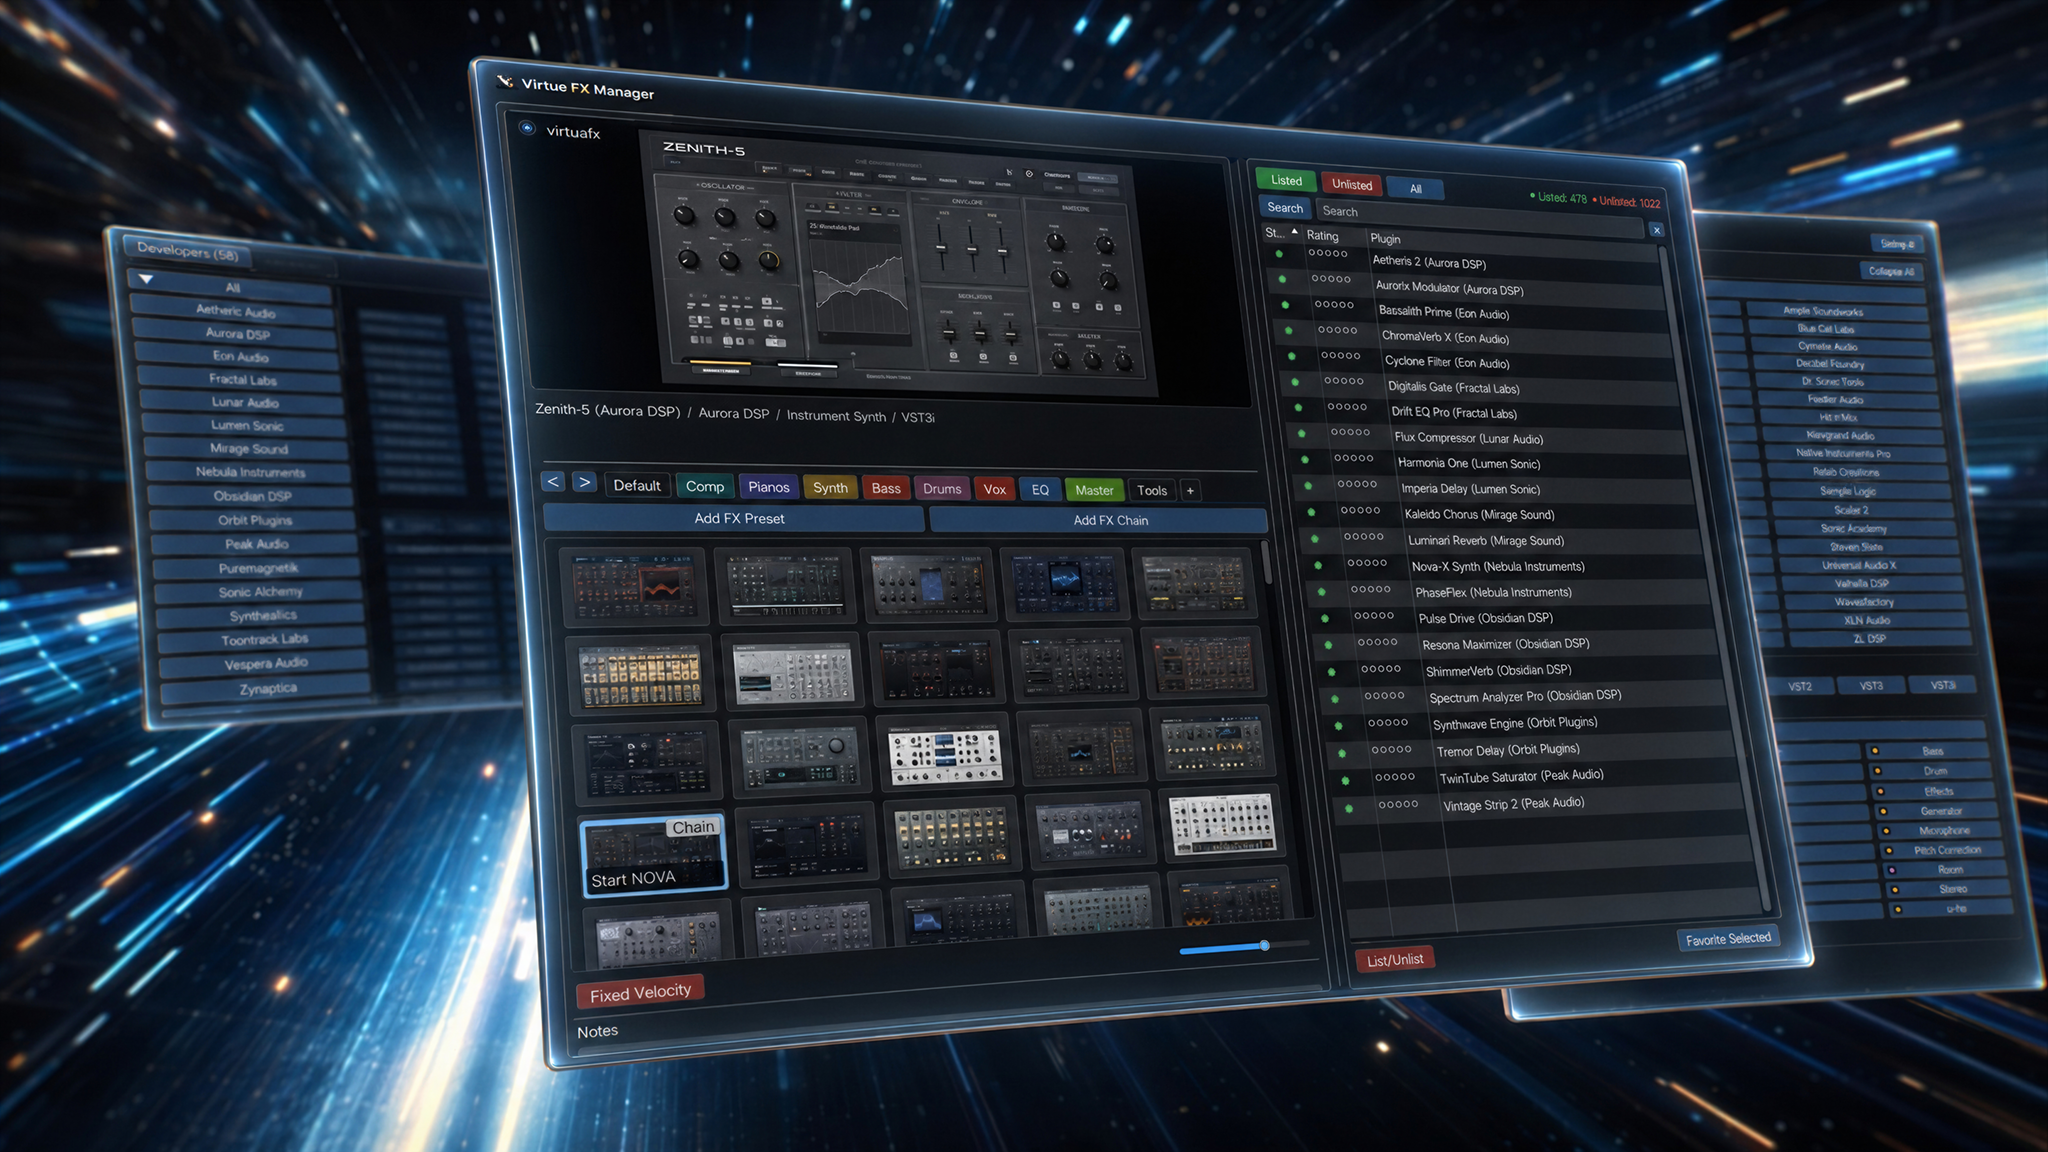
Task: Go to next preset page arrow
Action: [585, 482]
